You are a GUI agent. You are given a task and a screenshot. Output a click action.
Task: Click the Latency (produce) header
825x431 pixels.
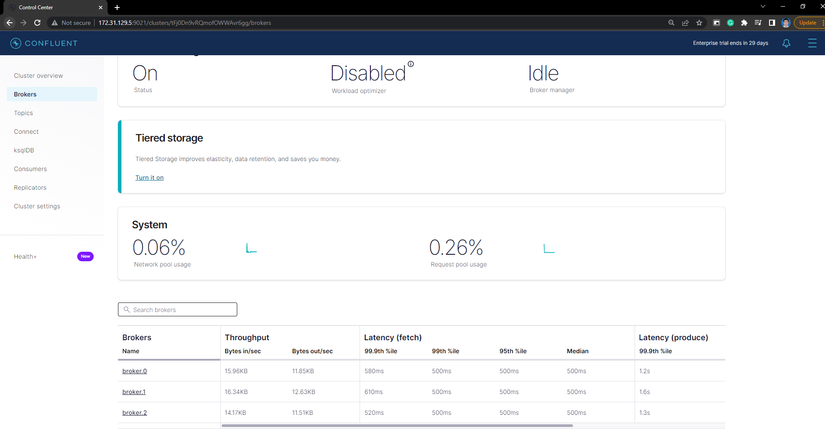pos(673,337)
